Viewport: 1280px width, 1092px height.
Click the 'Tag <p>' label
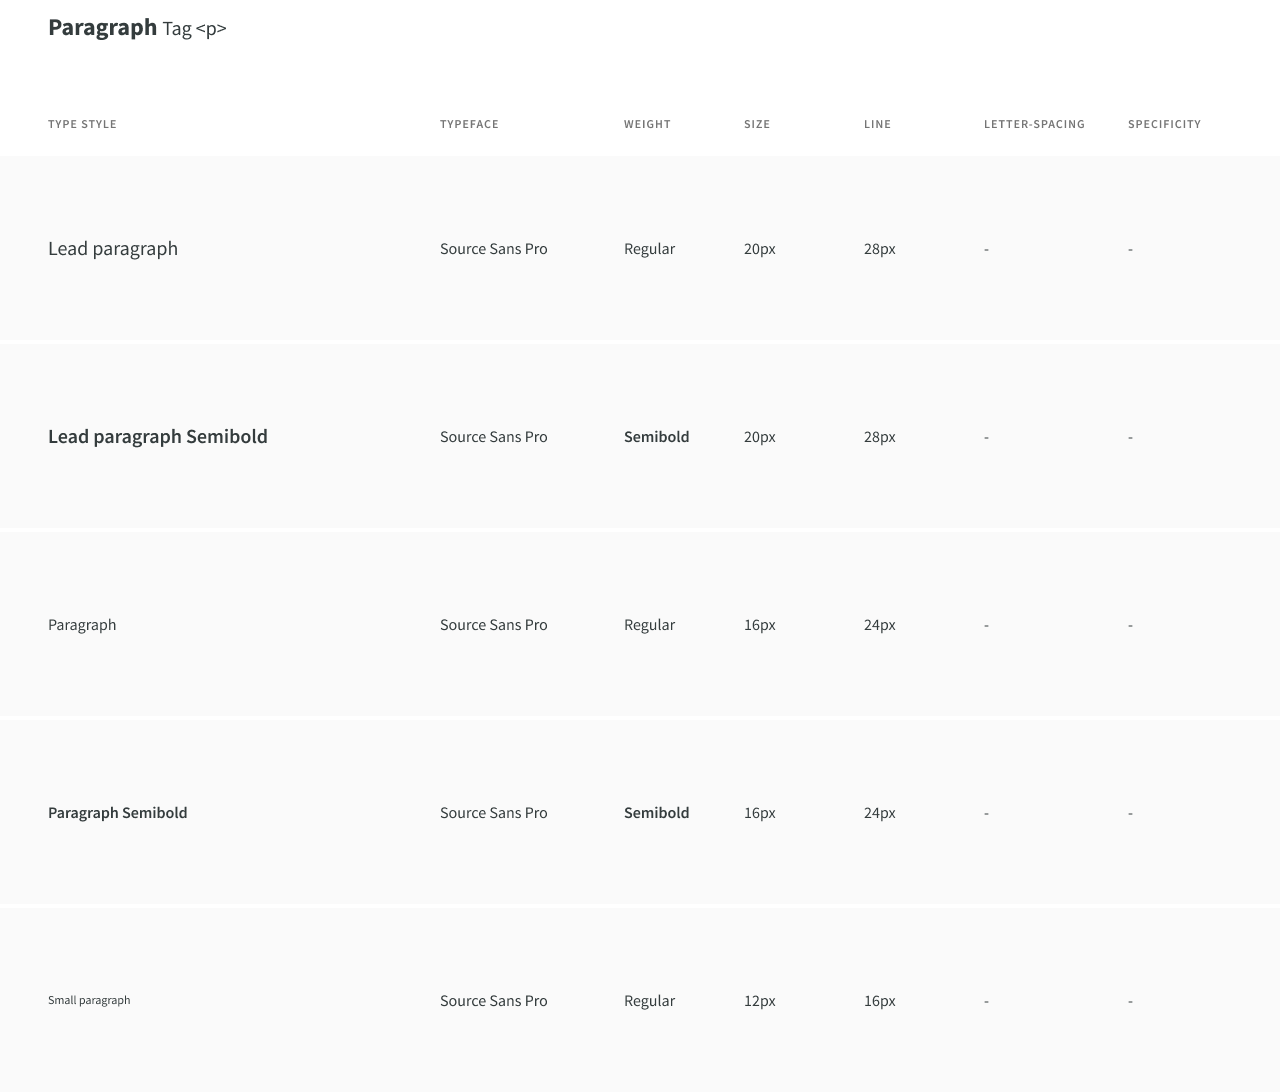(194, 29)
